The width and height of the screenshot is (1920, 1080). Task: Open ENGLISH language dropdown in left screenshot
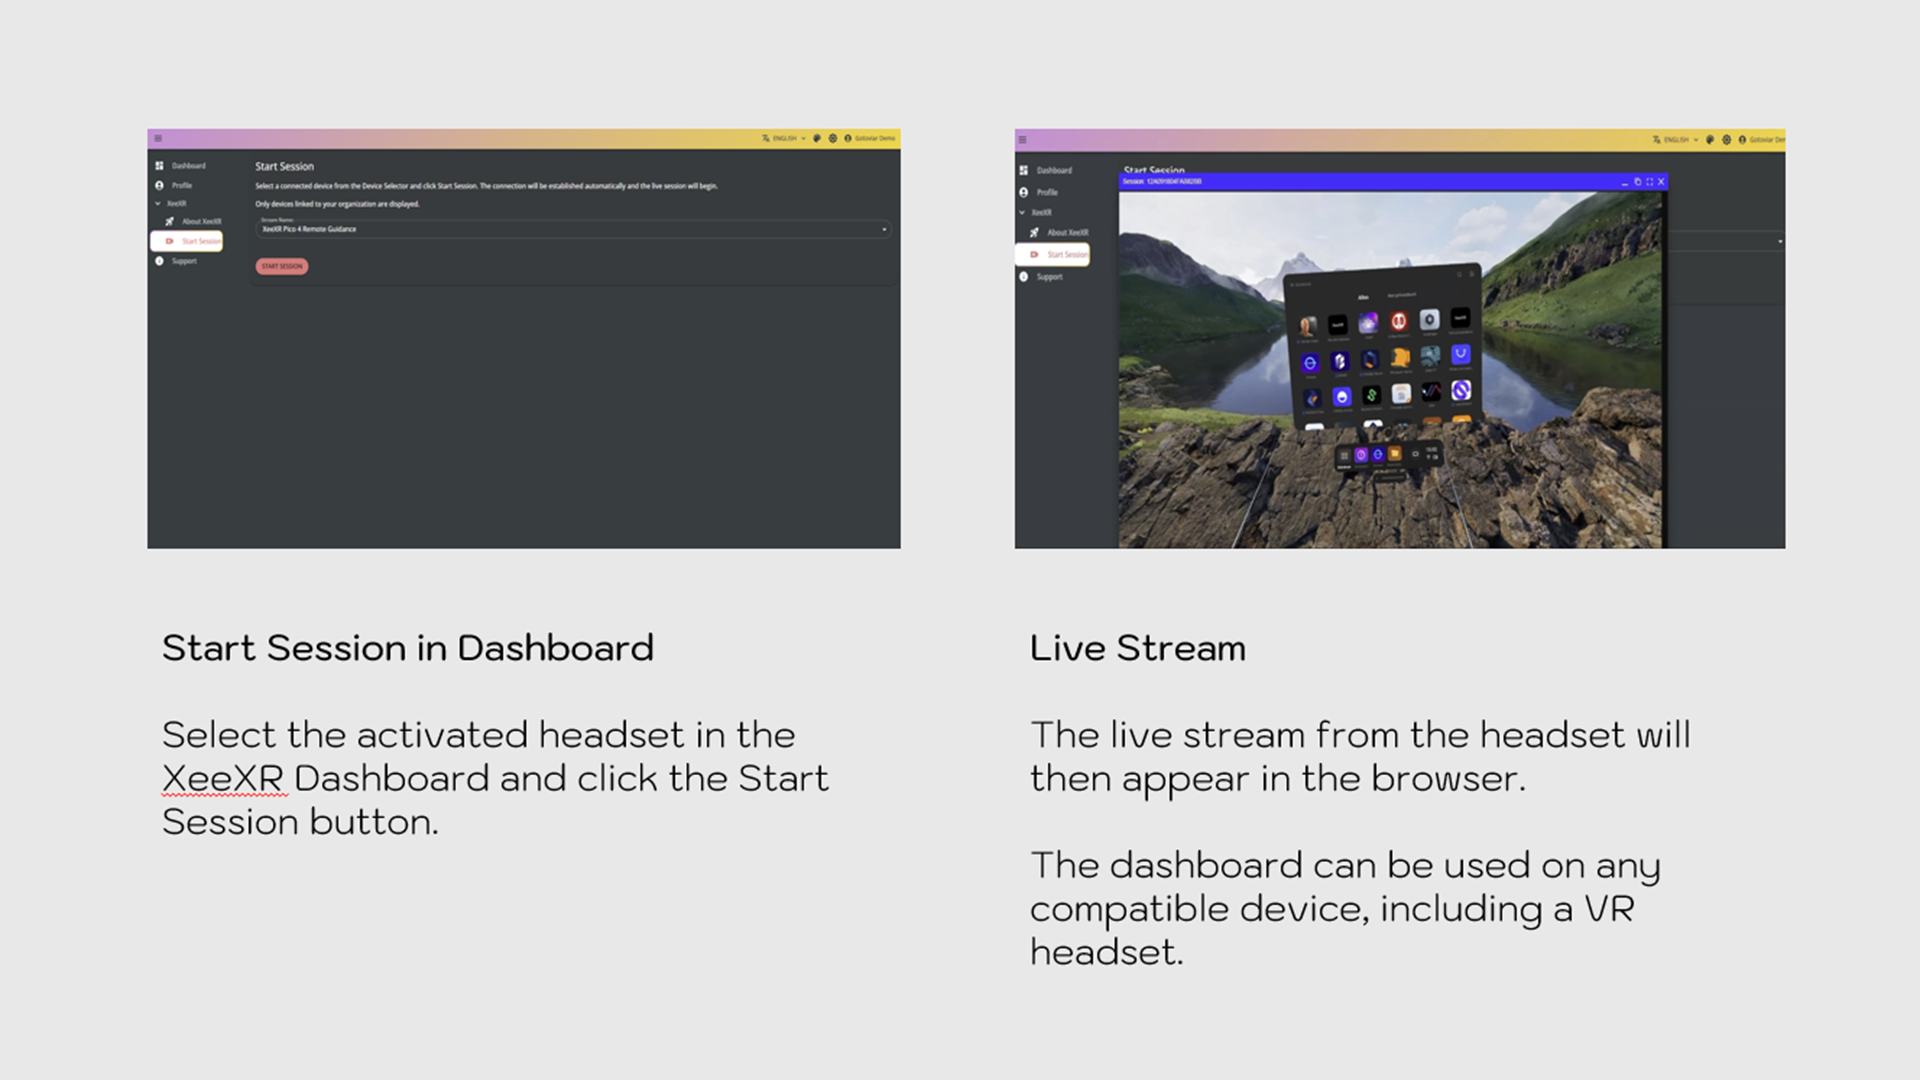tap(784, 139)
